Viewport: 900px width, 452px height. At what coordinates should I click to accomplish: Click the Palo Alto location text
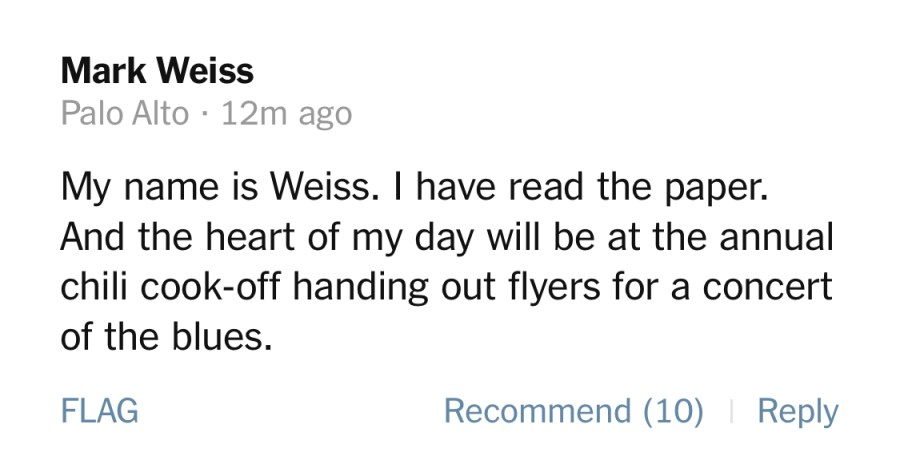point(124,113)
